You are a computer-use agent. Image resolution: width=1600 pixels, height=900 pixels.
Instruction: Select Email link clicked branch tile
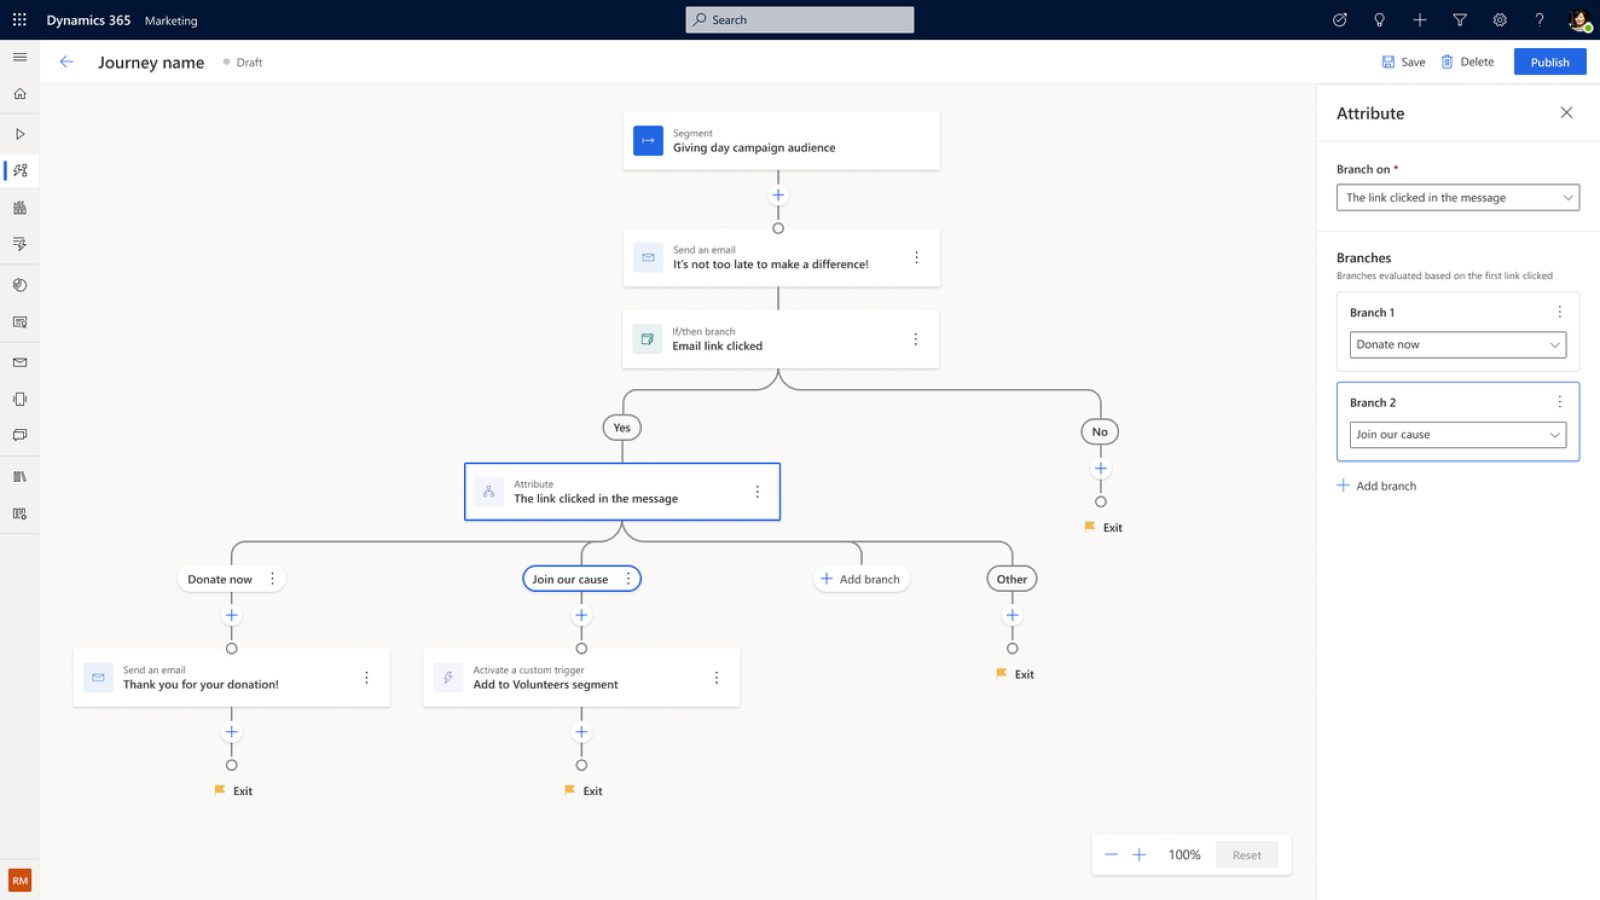coord(781,340)
